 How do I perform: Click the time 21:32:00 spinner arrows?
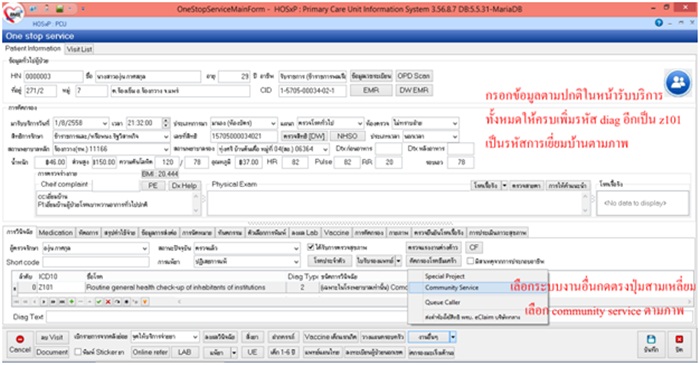coord(166,123)
